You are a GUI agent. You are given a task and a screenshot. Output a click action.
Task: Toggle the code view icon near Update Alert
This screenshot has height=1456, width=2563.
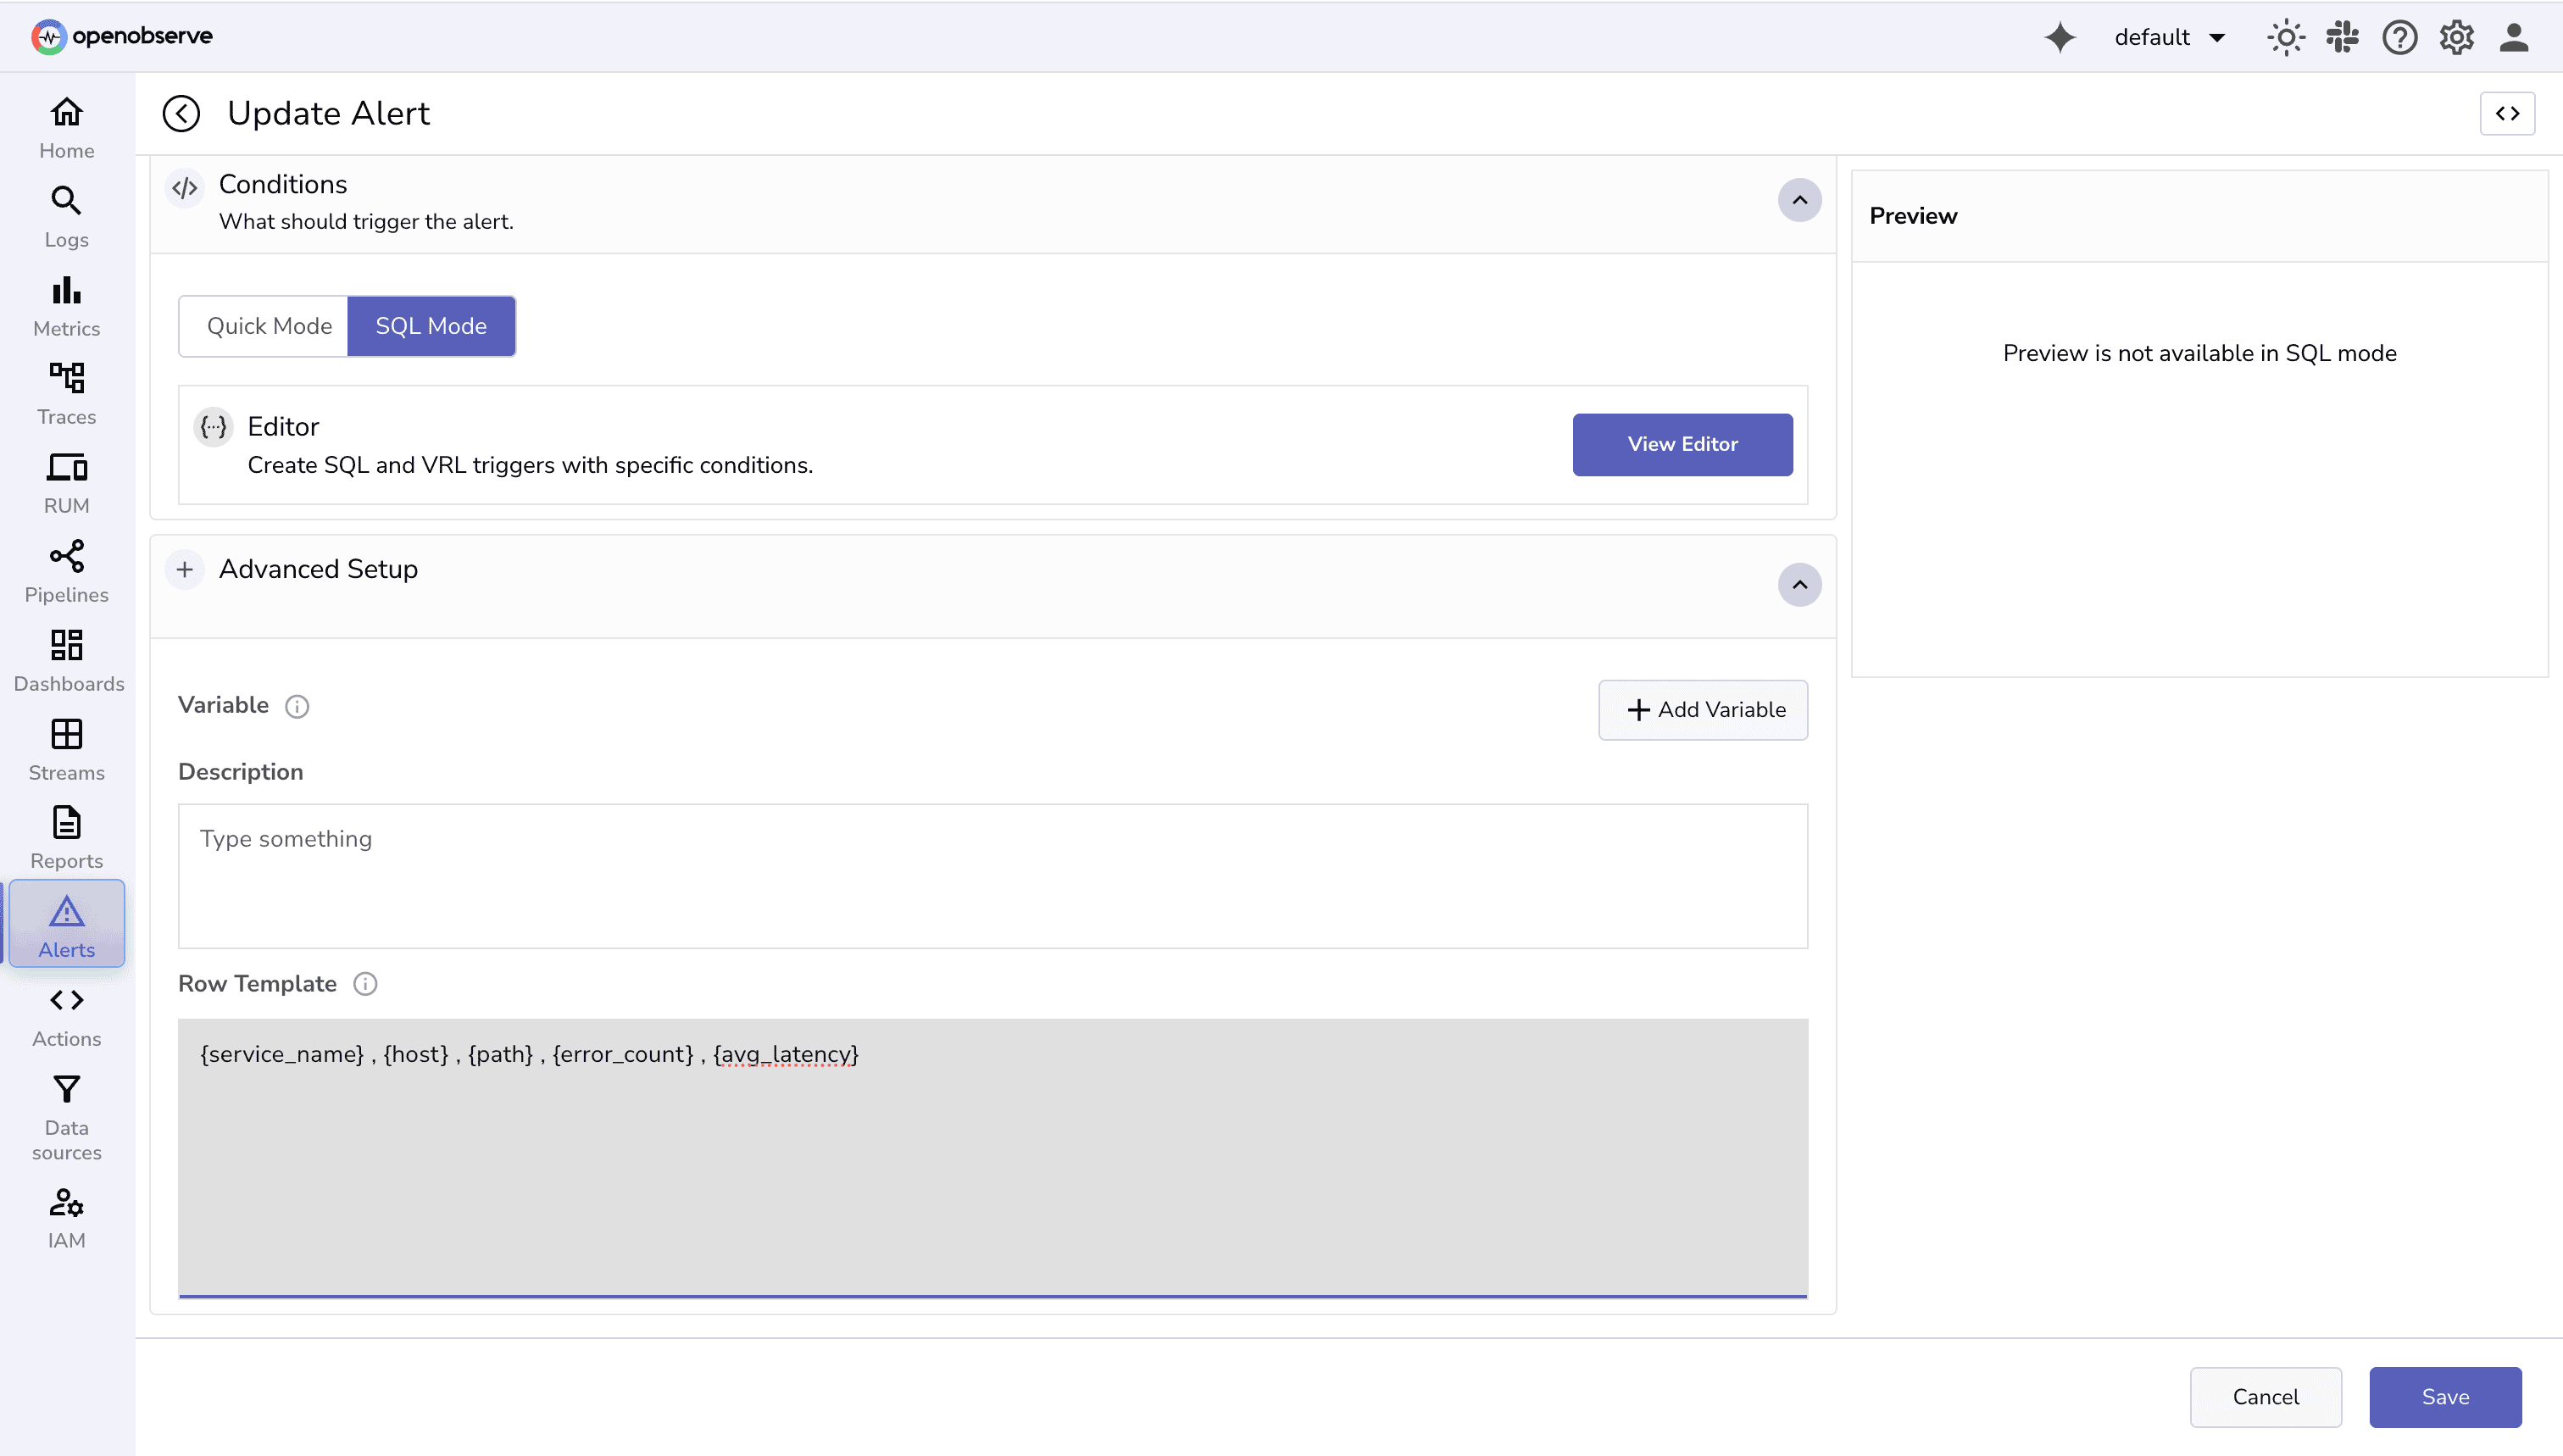coord(2508,113)
